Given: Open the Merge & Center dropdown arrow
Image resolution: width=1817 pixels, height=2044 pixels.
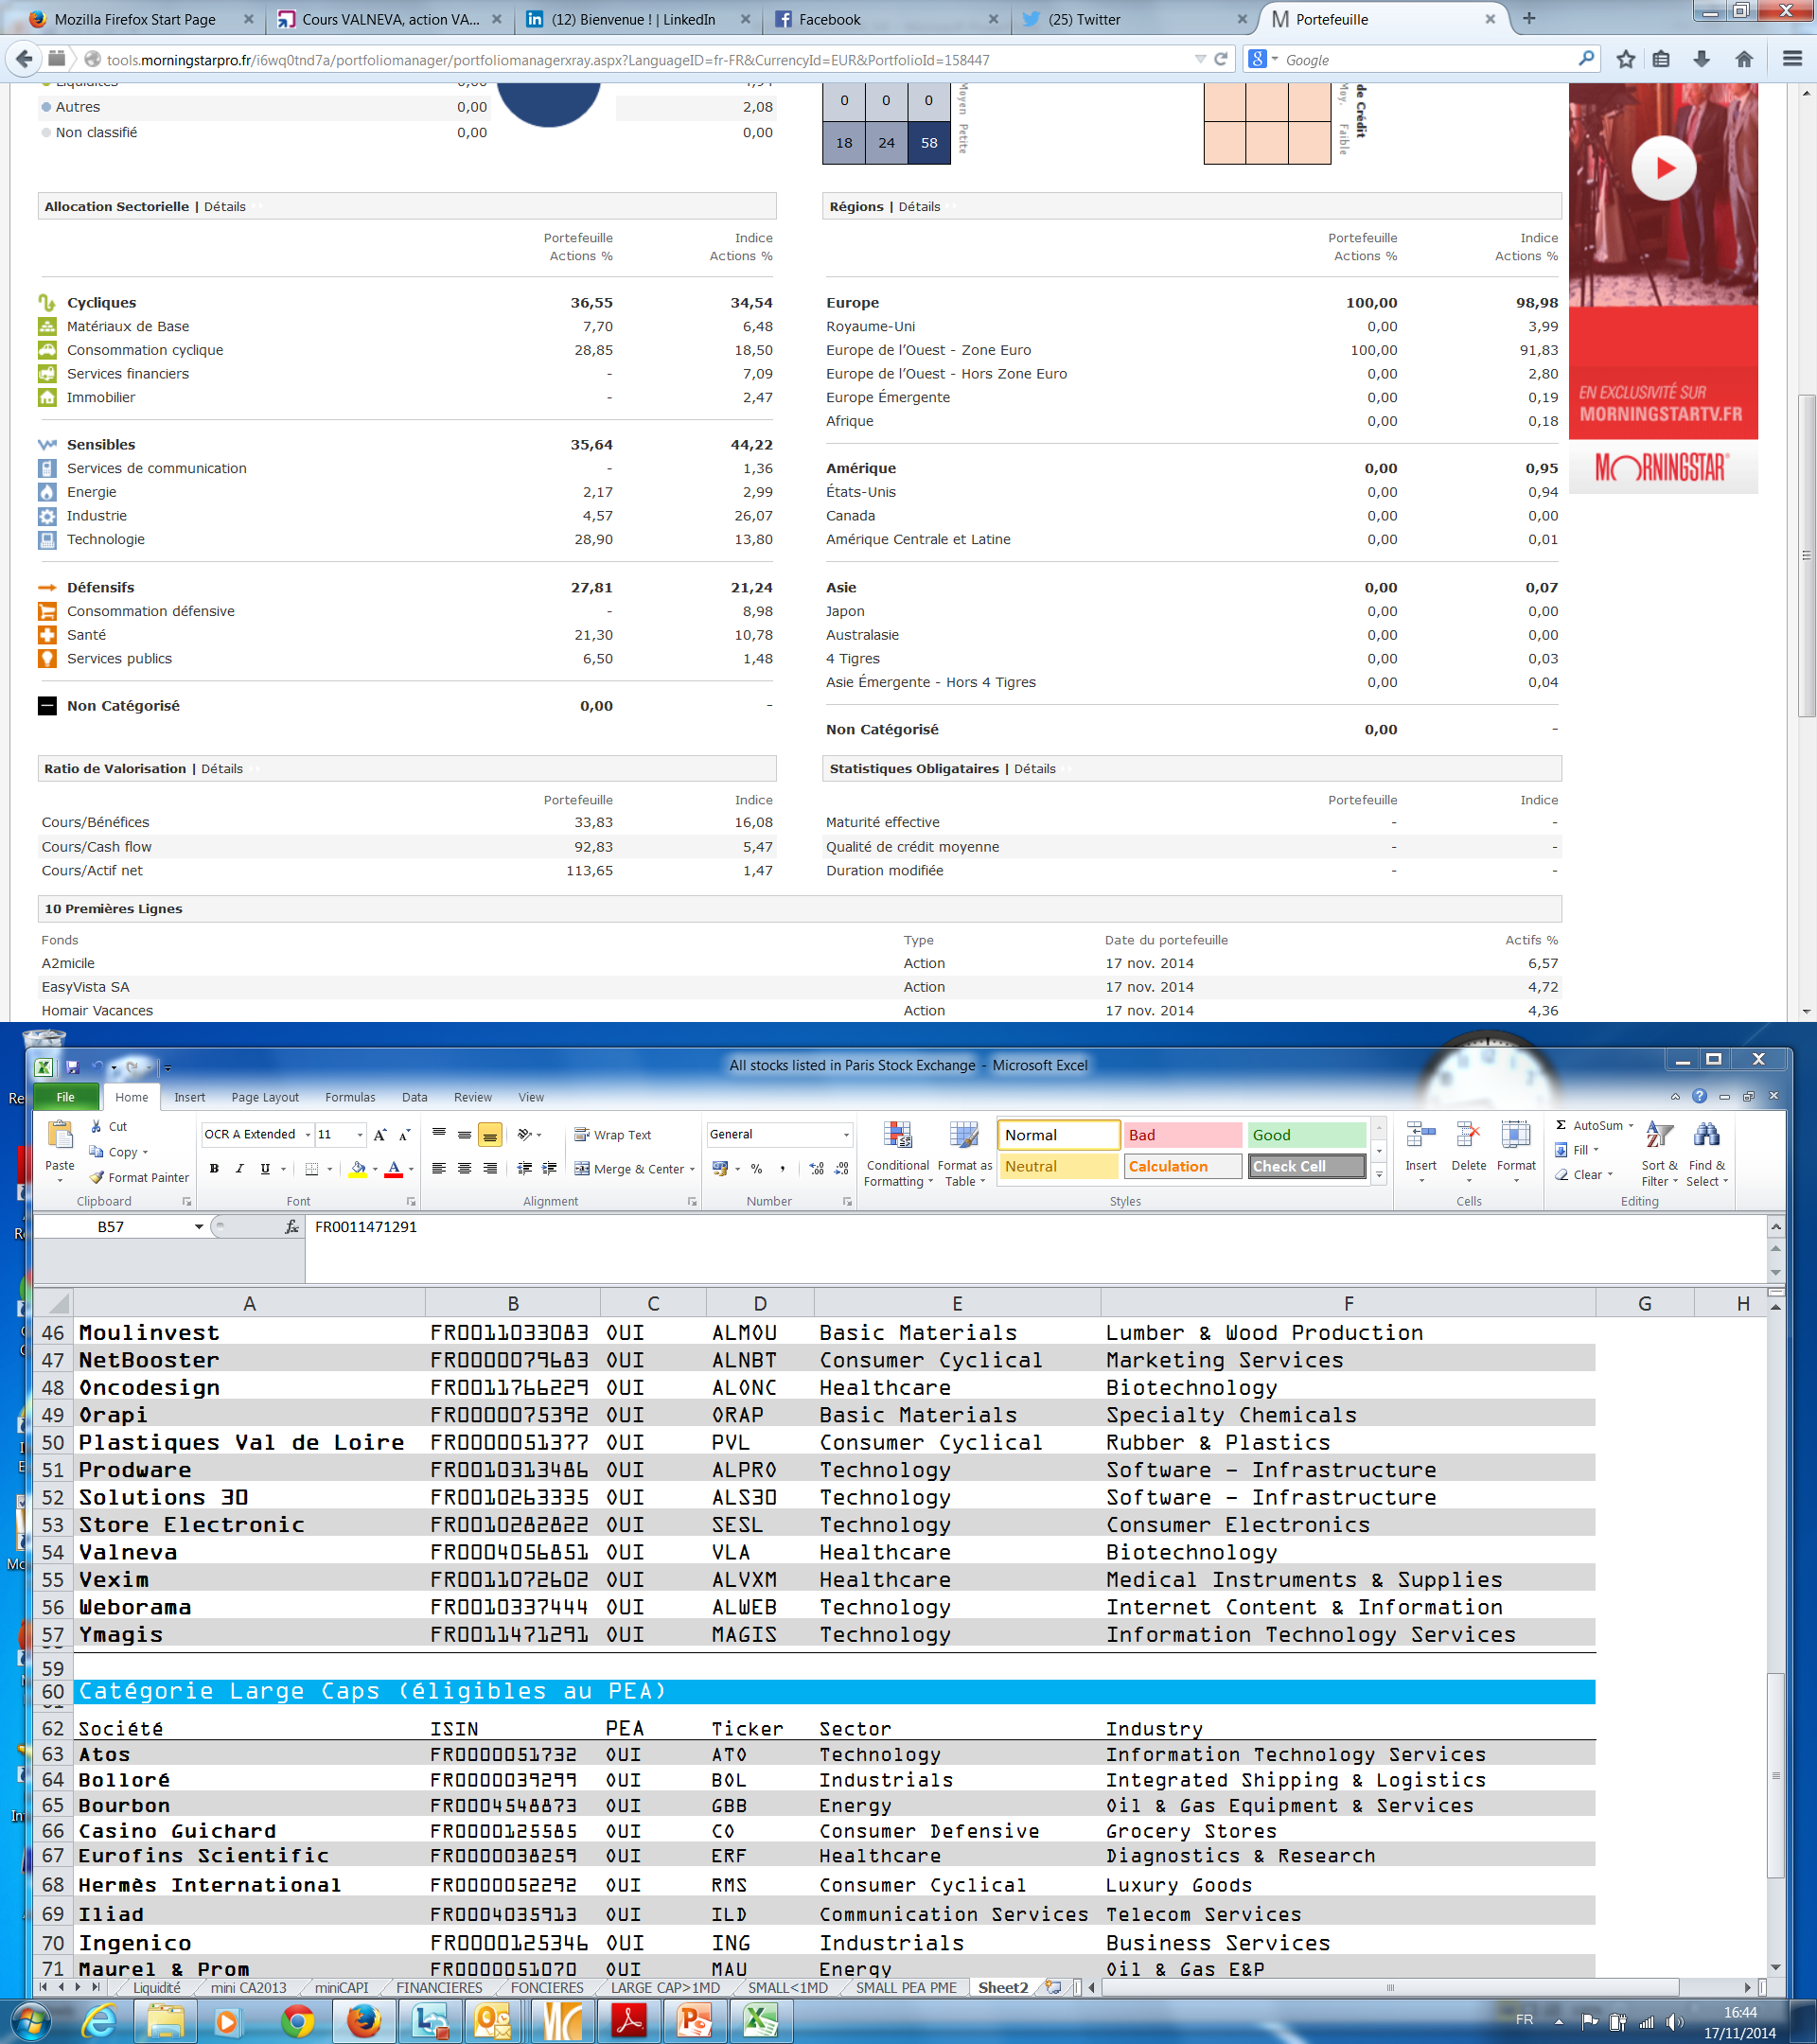Looking at the screenshot, I should click(692, 1169).
